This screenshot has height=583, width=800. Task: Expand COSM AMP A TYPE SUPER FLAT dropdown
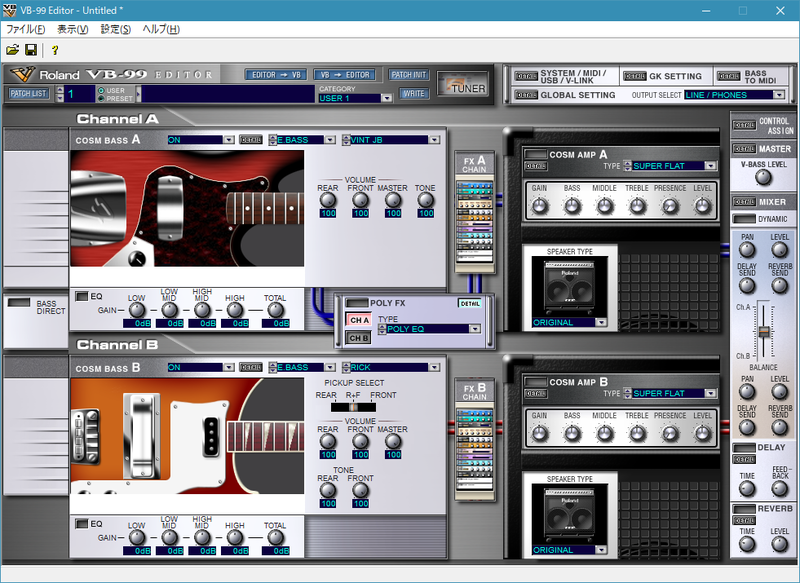pyautogui.click(x=711, y=166)
